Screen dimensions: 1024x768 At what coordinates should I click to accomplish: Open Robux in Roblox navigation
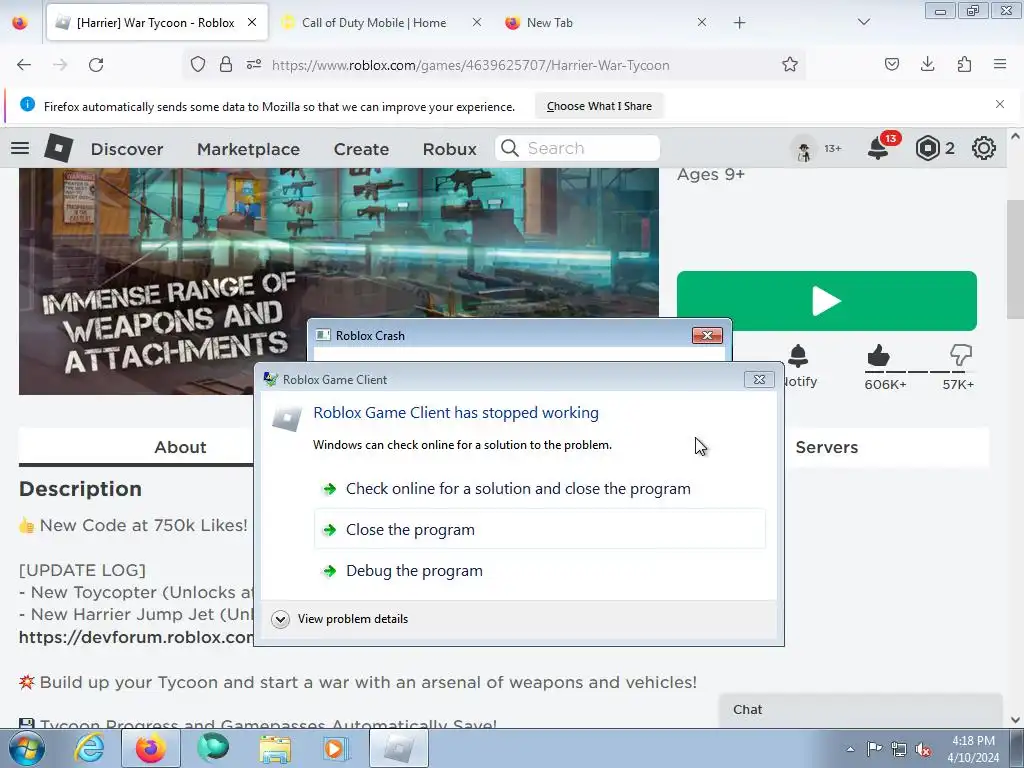pyautogui.click(x=449, y=149)
